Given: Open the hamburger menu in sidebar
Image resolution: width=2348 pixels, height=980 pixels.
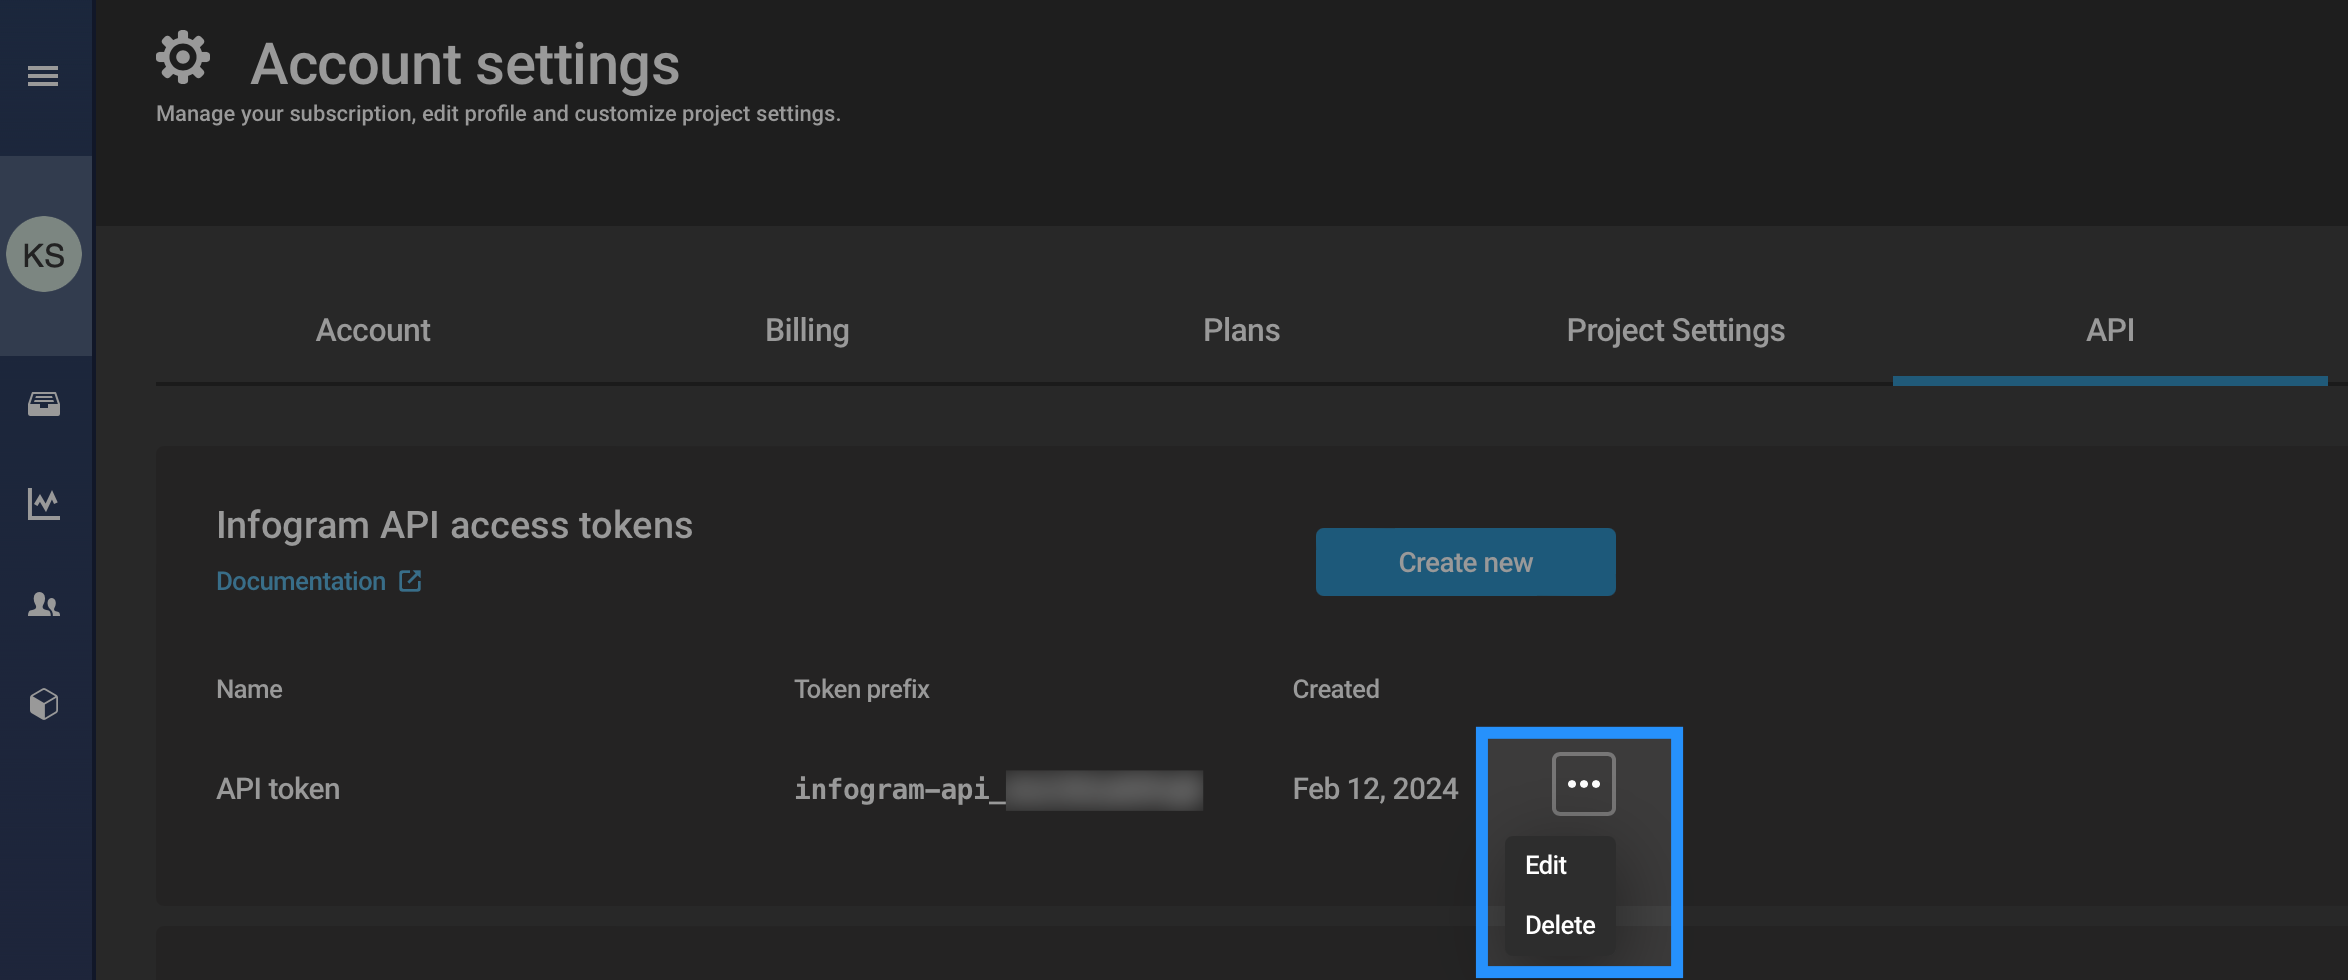Looking at the screenshot, I should click(43, 76).
